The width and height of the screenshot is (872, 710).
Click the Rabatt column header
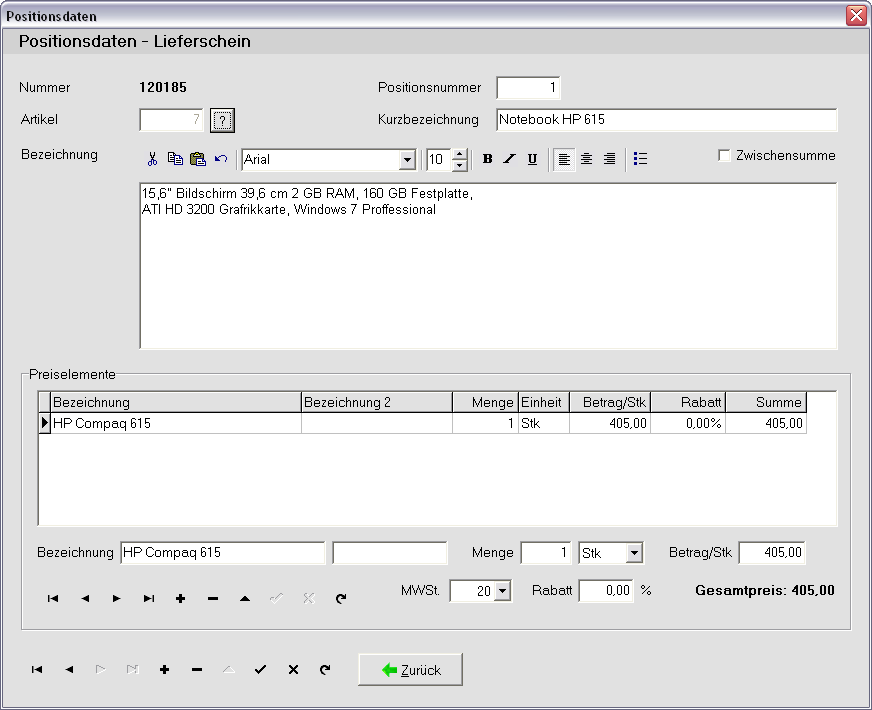click(688, 403)
